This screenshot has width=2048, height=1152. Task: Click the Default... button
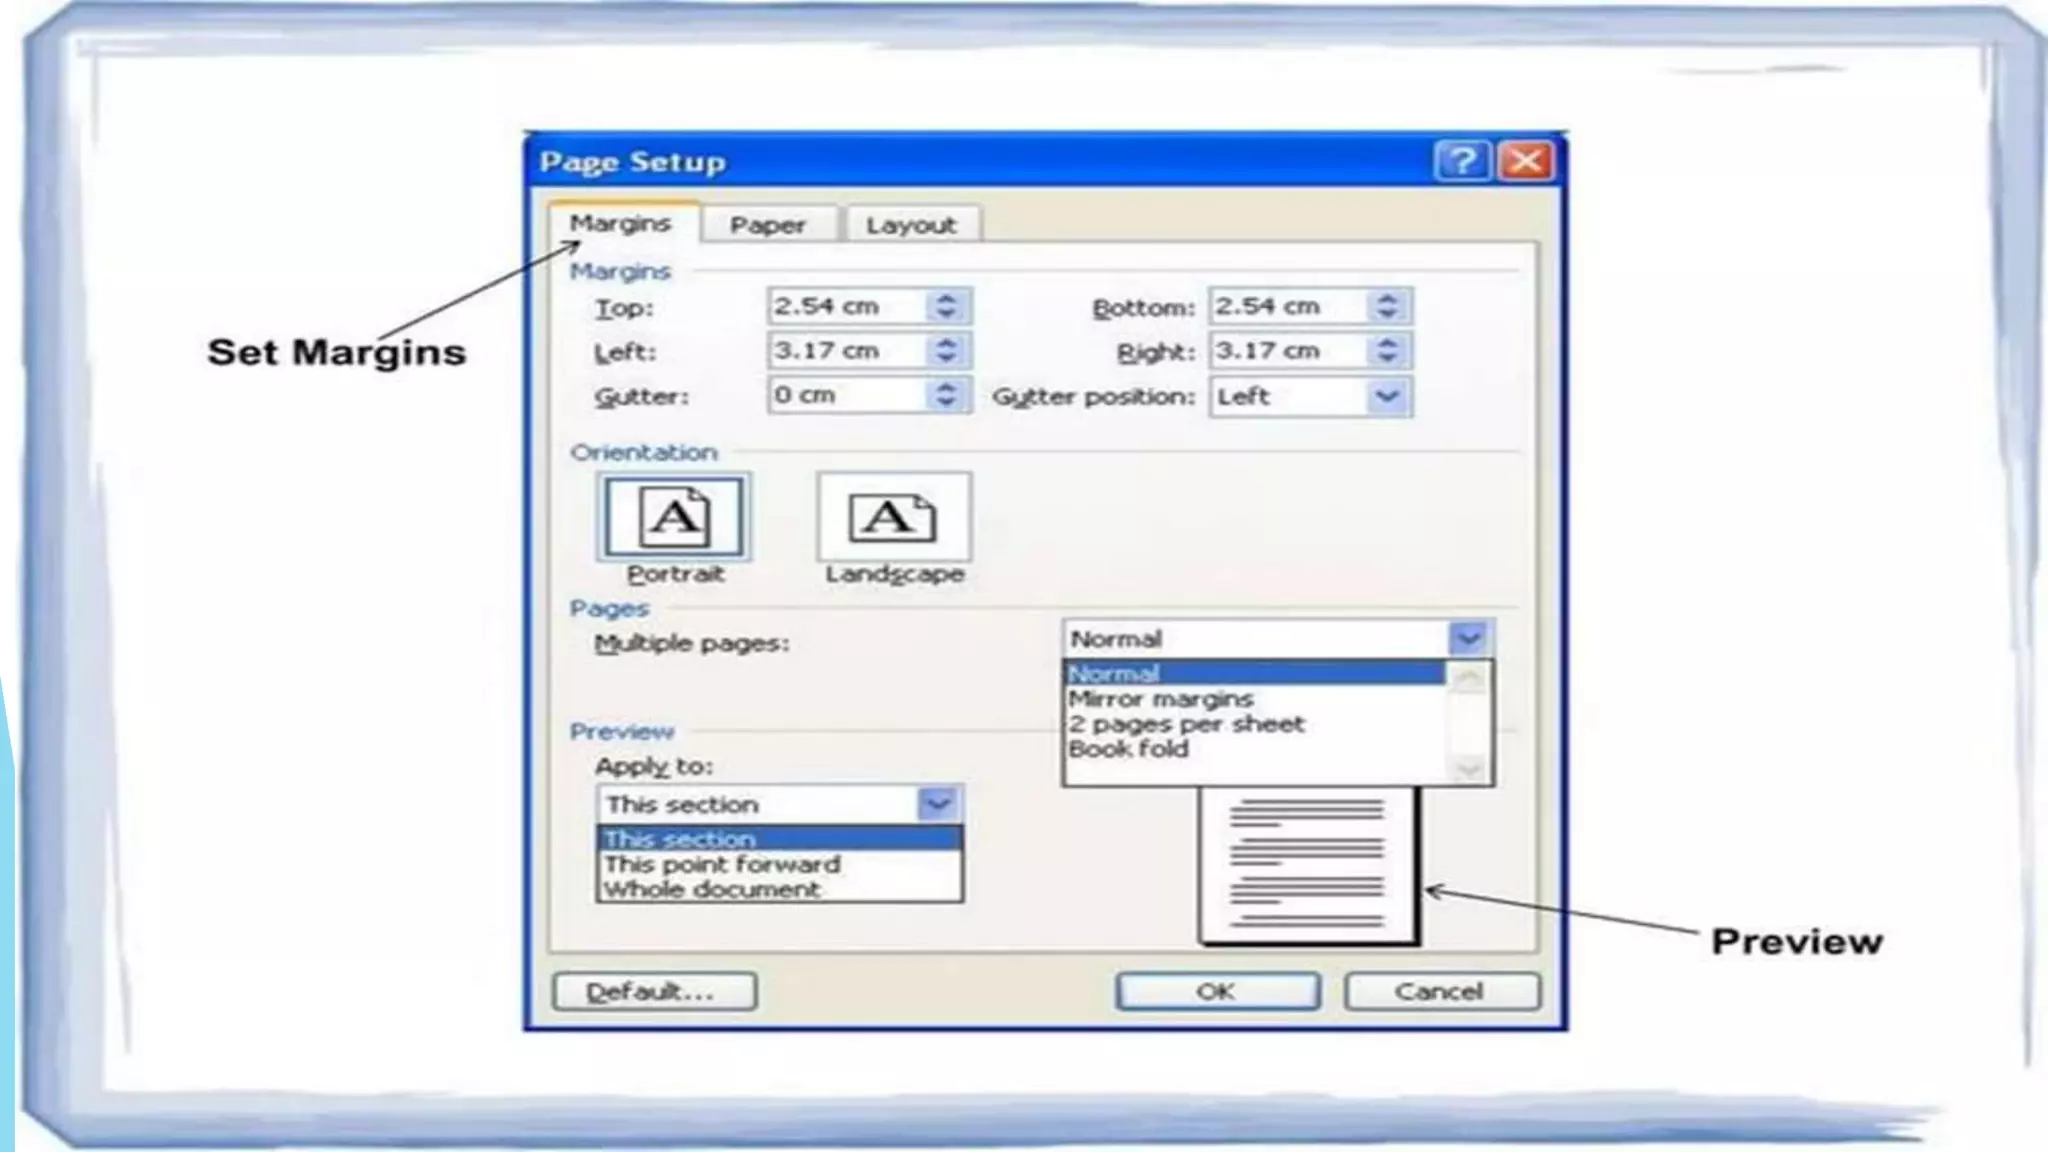653,991
